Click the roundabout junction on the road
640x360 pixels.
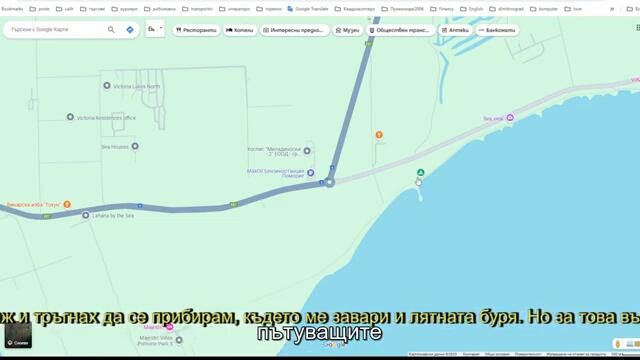(330, 182)
